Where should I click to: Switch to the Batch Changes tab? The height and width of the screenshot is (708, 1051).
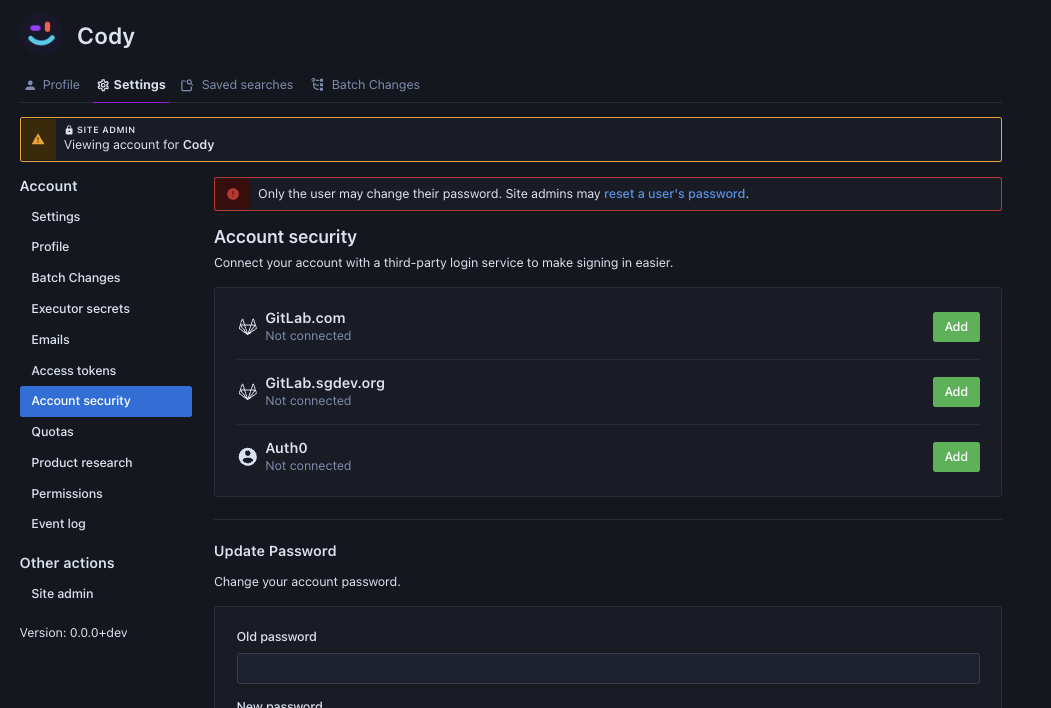[365, 85]
